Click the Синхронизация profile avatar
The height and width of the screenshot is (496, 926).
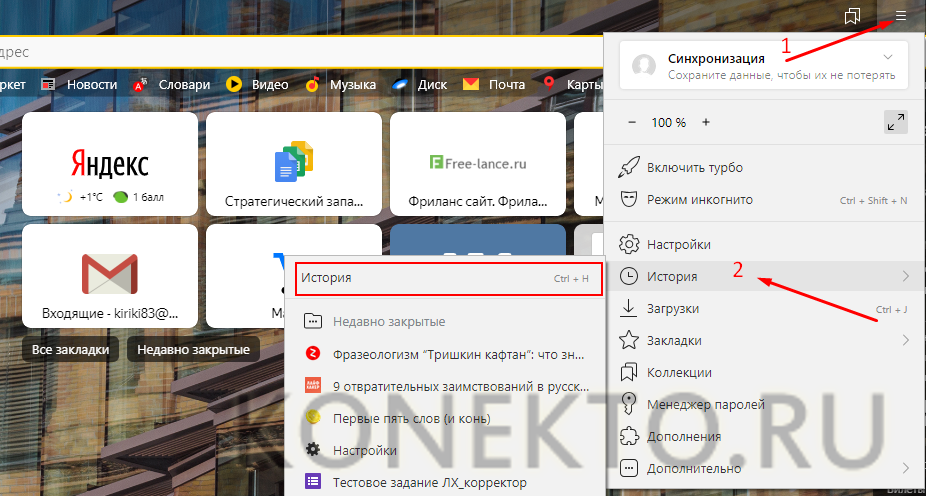(x=644, y=66)
